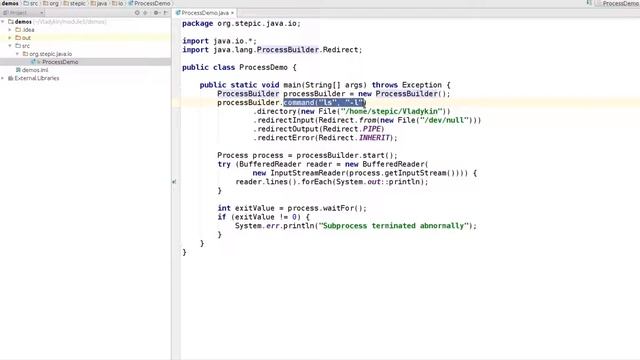Viewport: 640px width, 360px height.
Task: Click the ProcessDemo class breadcrumb
Action: pos(149,3)
